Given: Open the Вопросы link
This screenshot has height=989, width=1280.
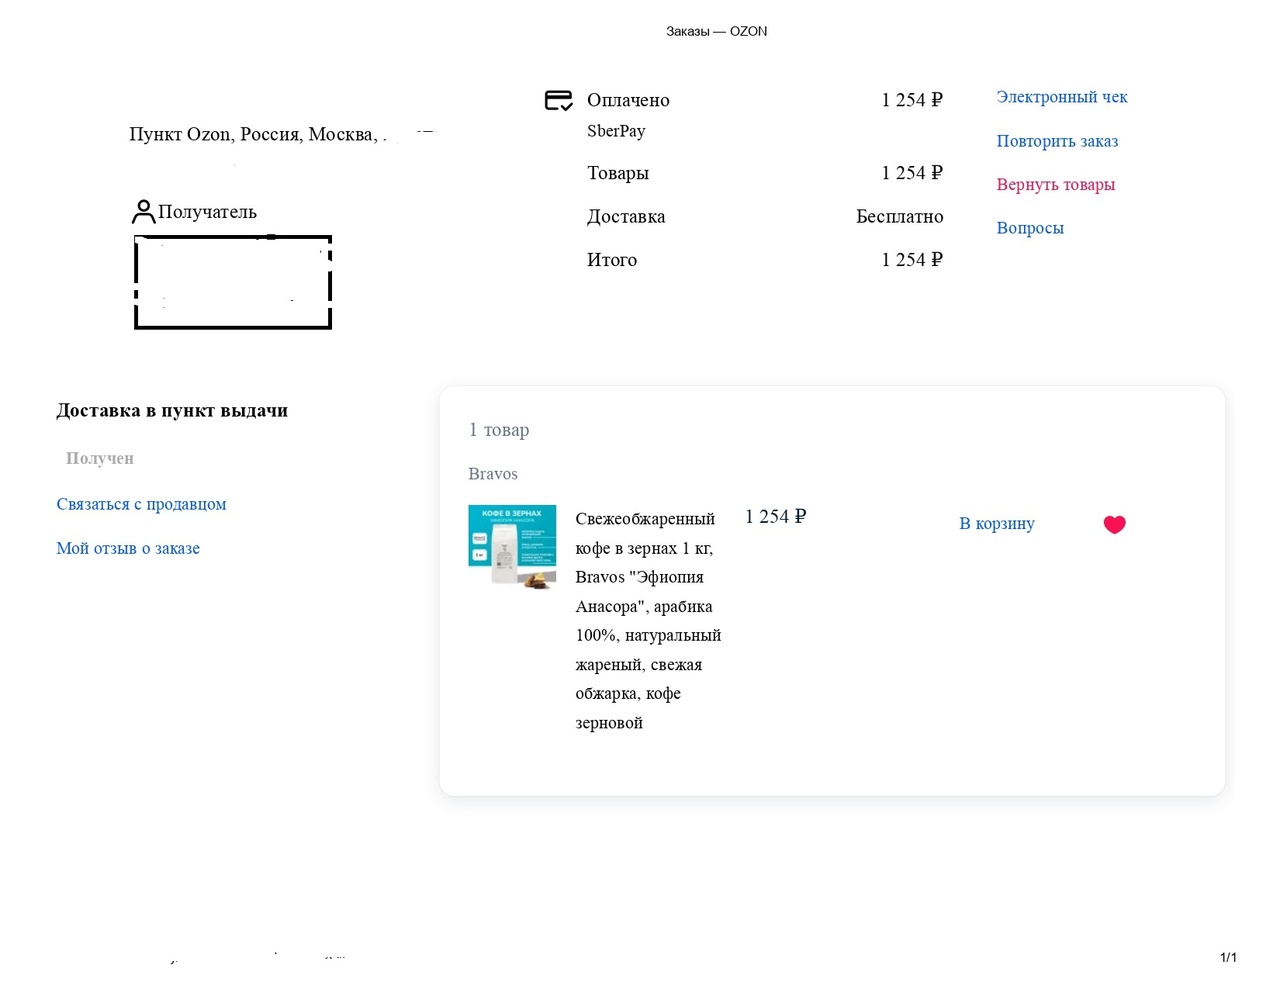Looking at the screenshot, I should [1030, 228].
